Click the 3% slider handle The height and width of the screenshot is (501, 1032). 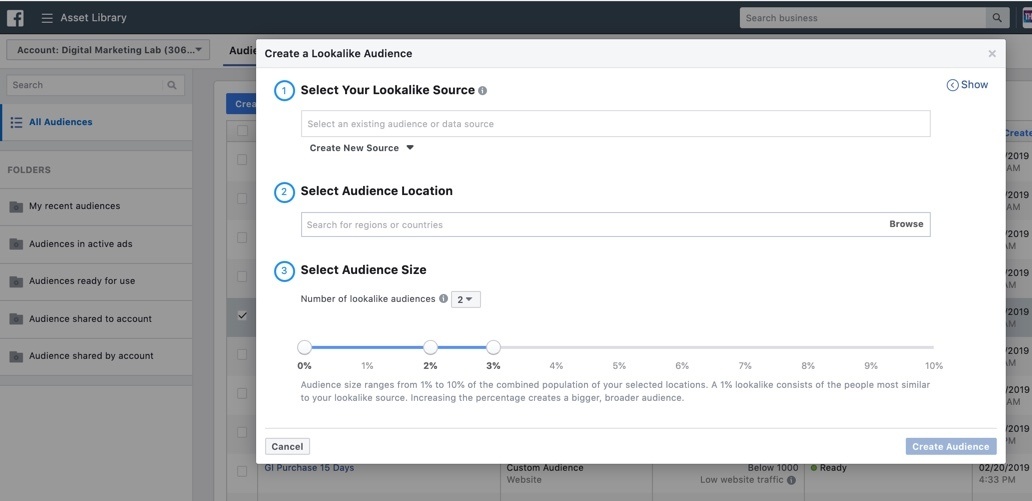(x=493, y=347)
